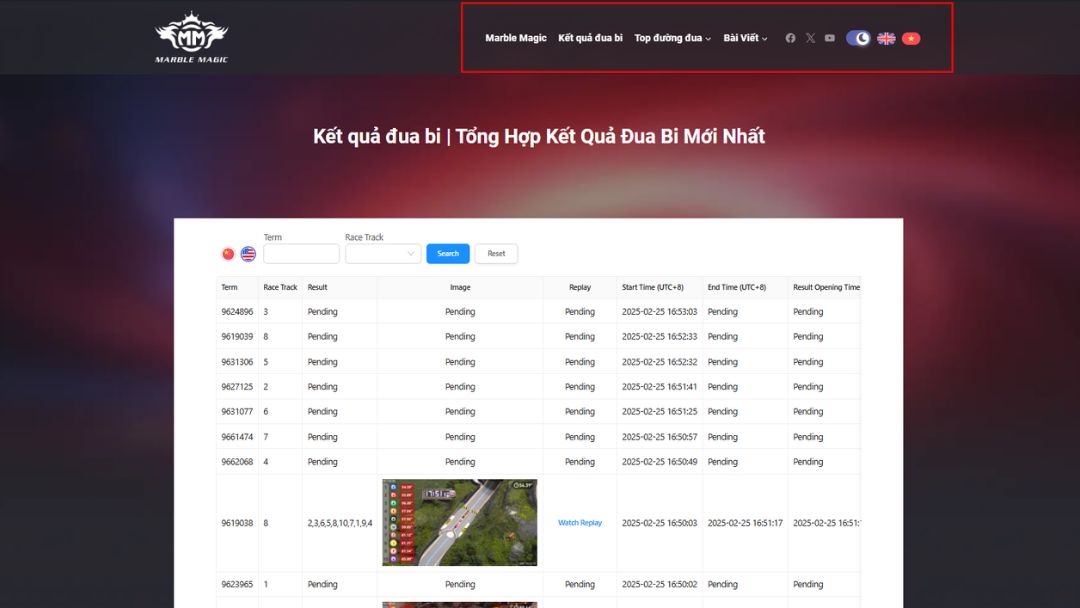Viewport: 1080px width, 608px height.
Task: Click start time 2025-02-25 16:51:41
Action: point(659,386)
